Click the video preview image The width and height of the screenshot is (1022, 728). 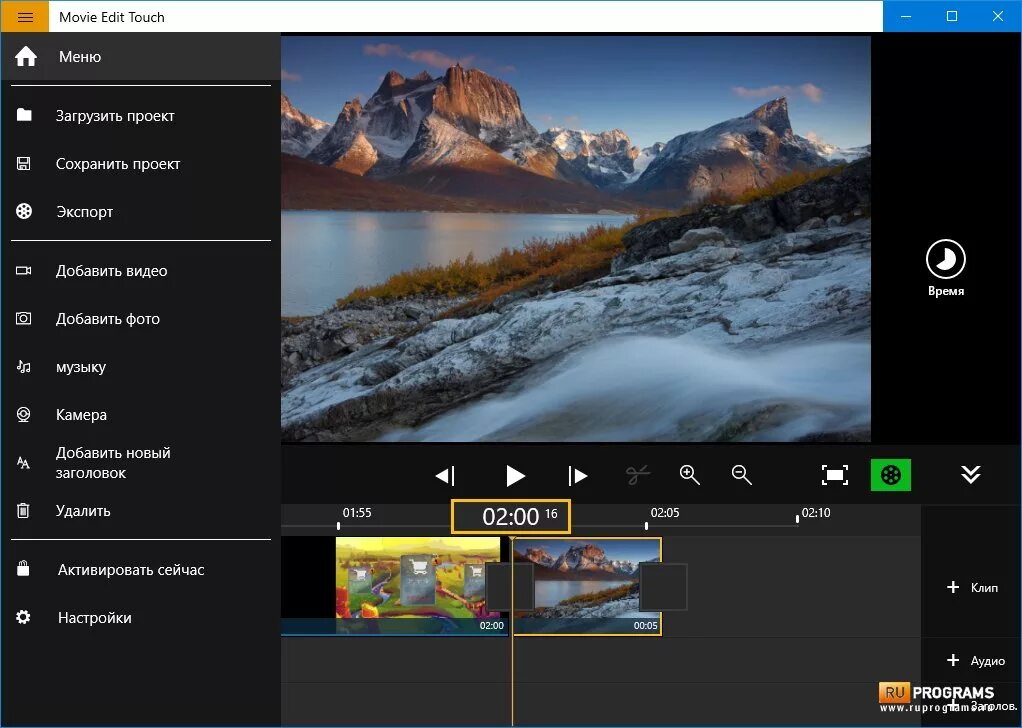(576, 239)
